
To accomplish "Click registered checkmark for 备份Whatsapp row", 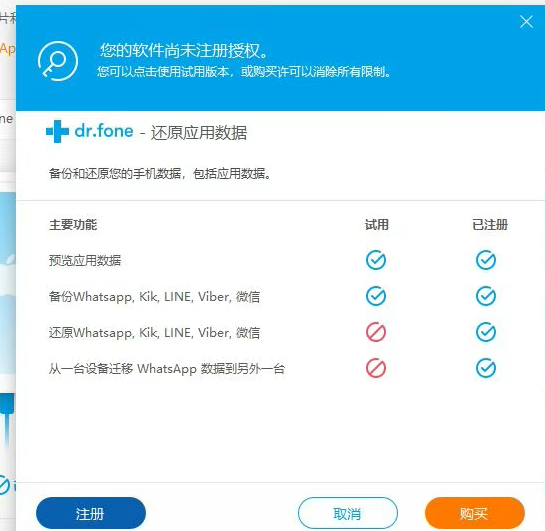I will [486, 296].
